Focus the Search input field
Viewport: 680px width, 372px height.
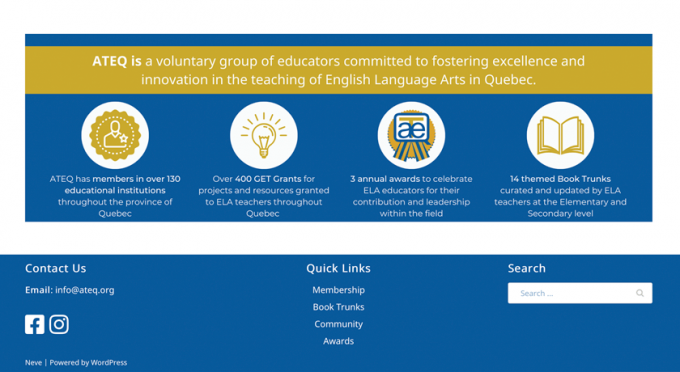pos(580,293)
